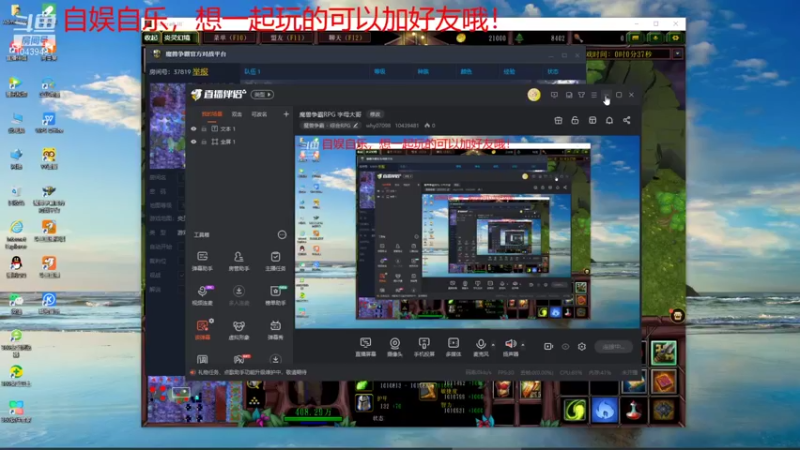Add 手机投屏 phone mirroring source
Screen dimensions: 800x450
click(x=424, y=346)
